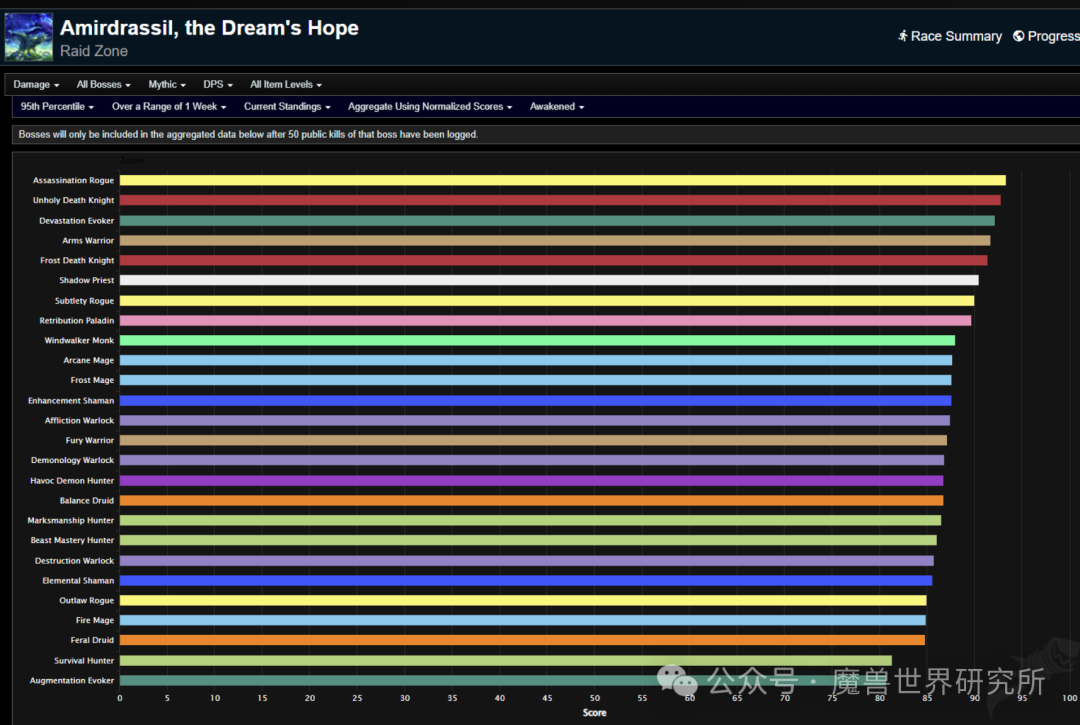1080x725 pixels.
Task: Click the Affliction Warlock bar
Action: pyautogui.click(x=535, y=420)
